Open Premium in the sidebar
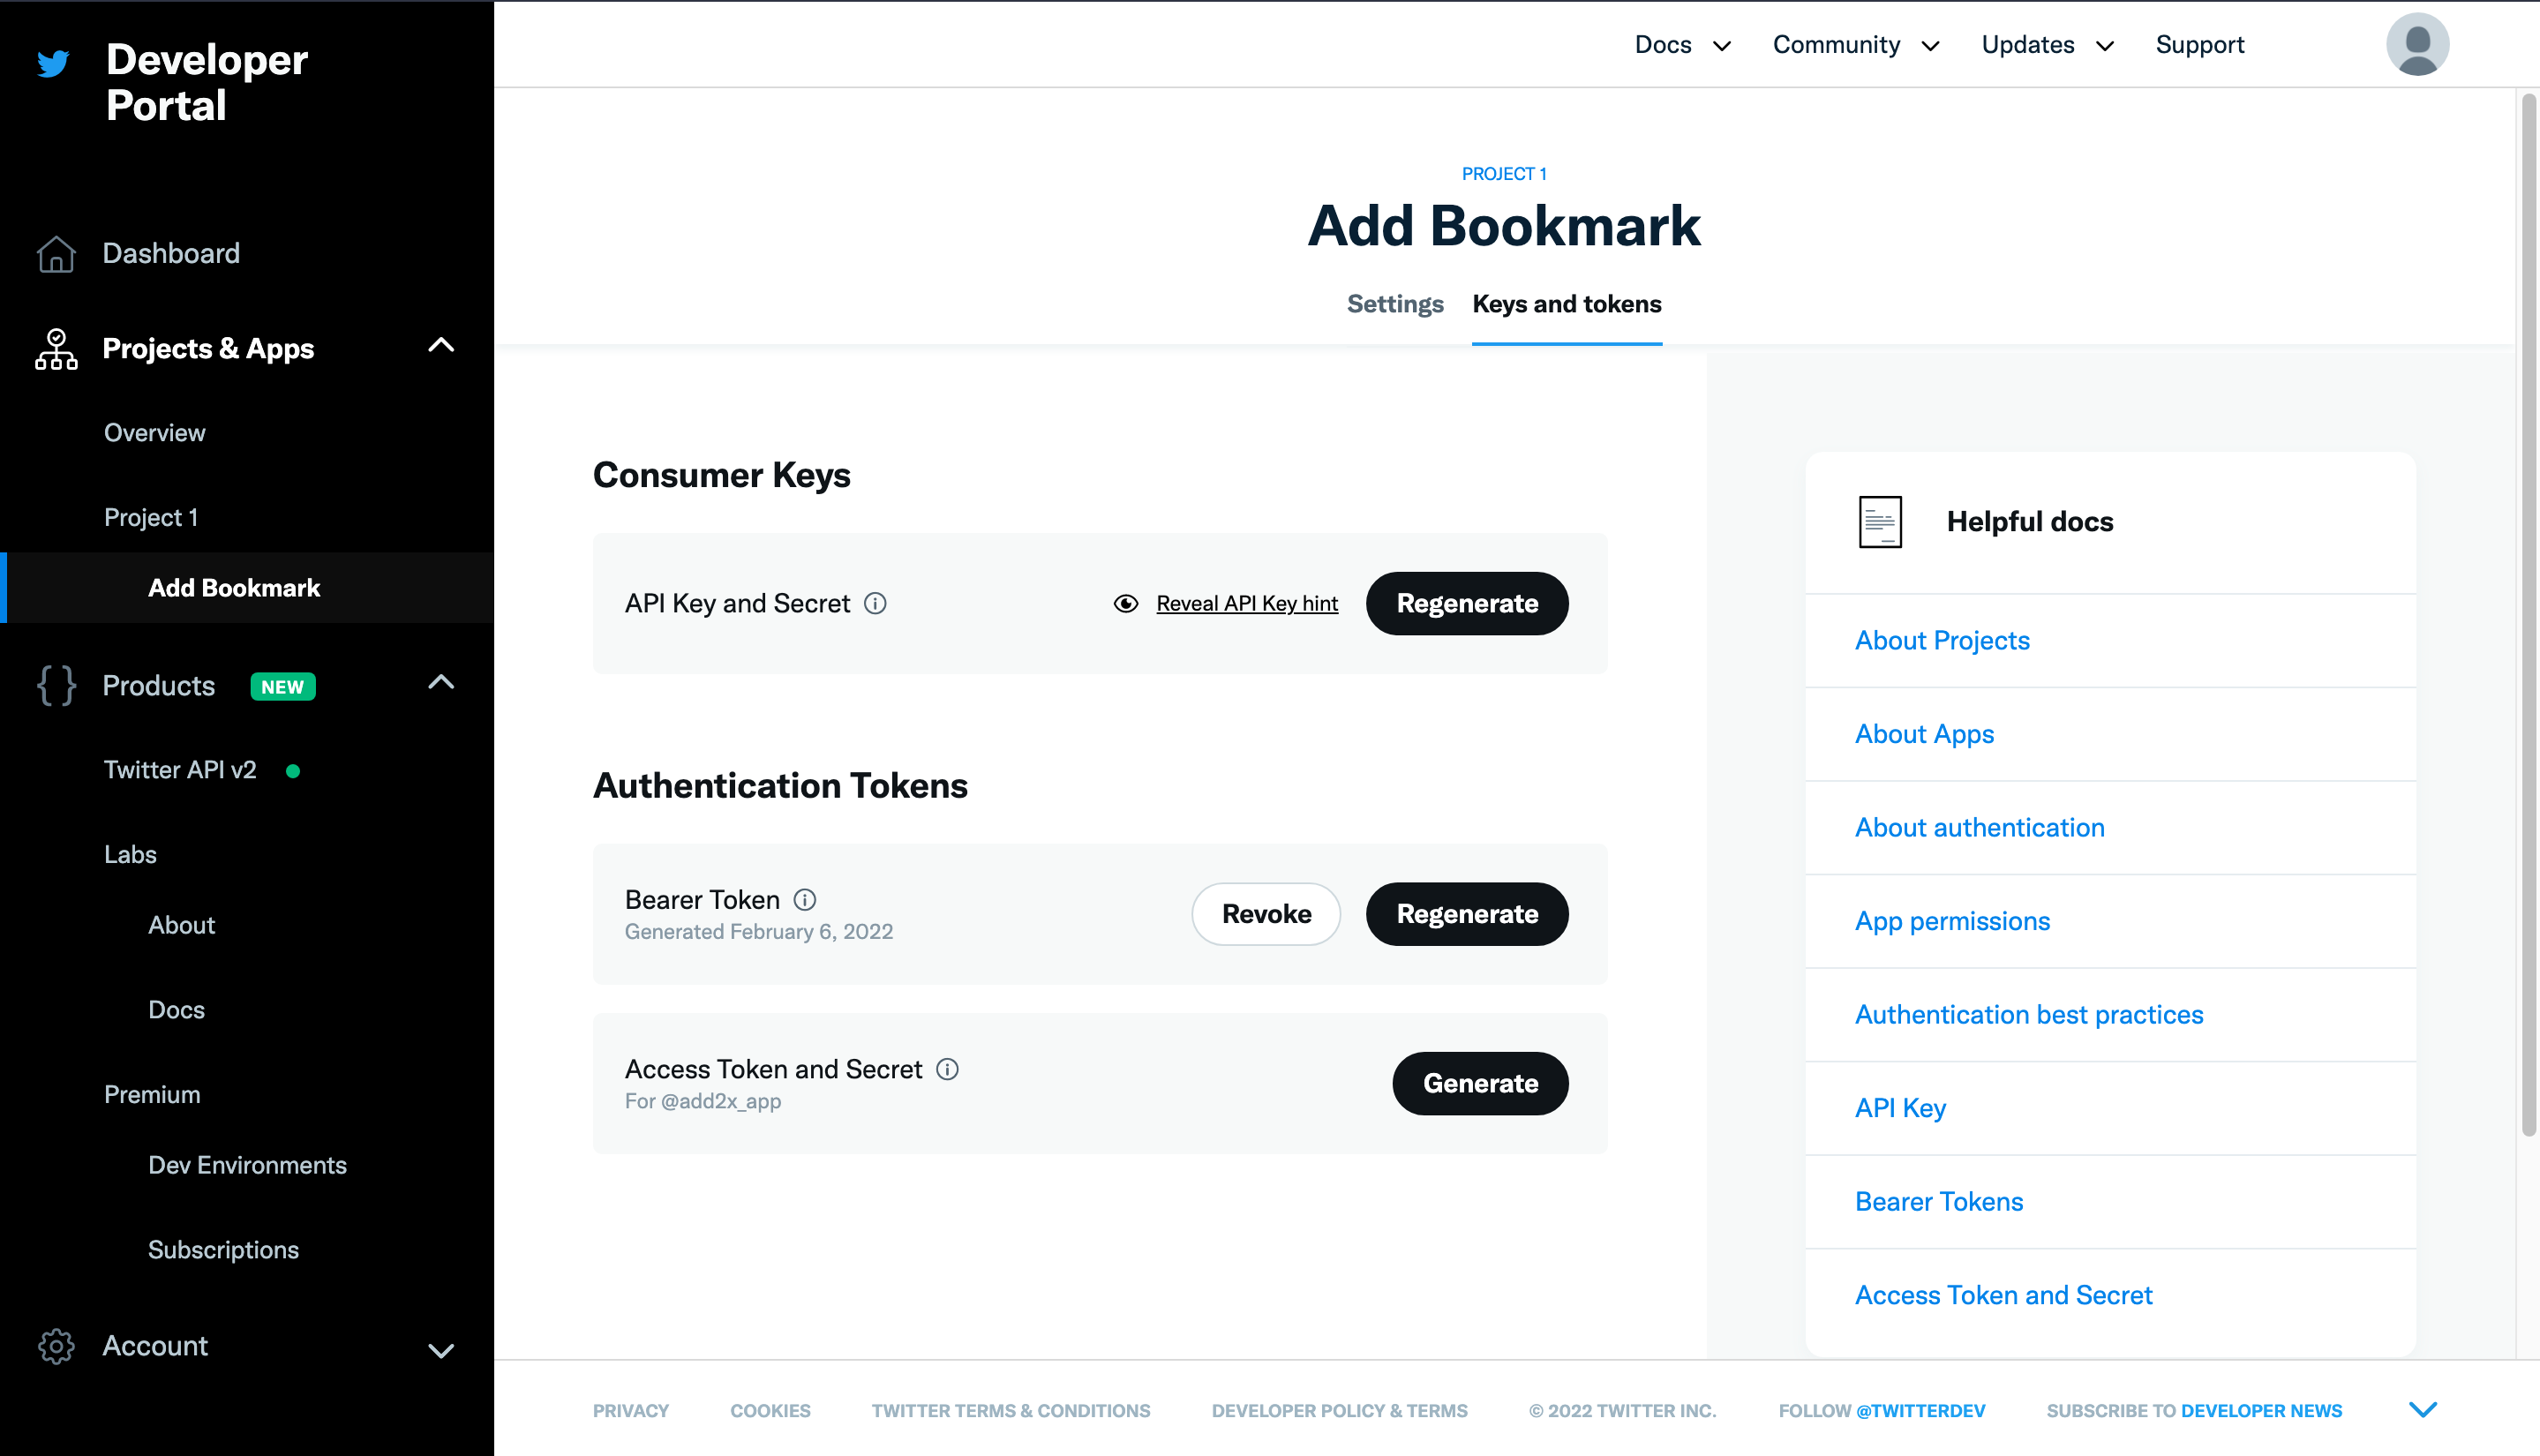Viewport: 2540px width, 1456px height. coord(152,1095)
